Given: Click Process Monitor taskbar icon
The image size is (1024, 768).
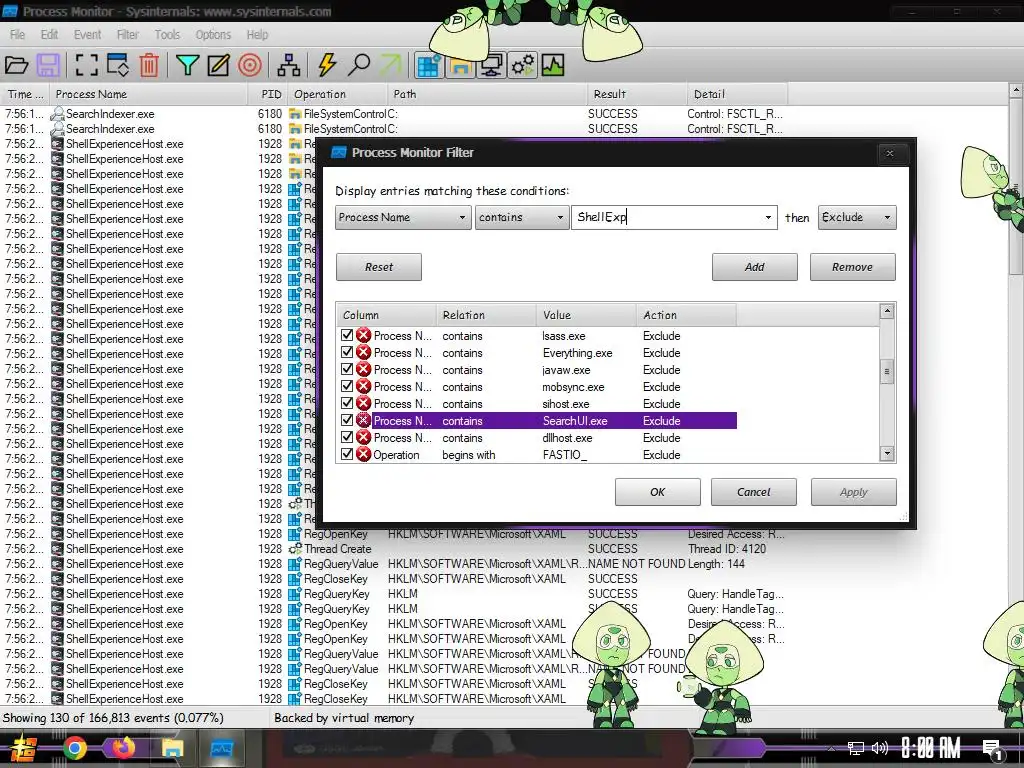Looking at the screenshot, I should [x=222, y=748].
